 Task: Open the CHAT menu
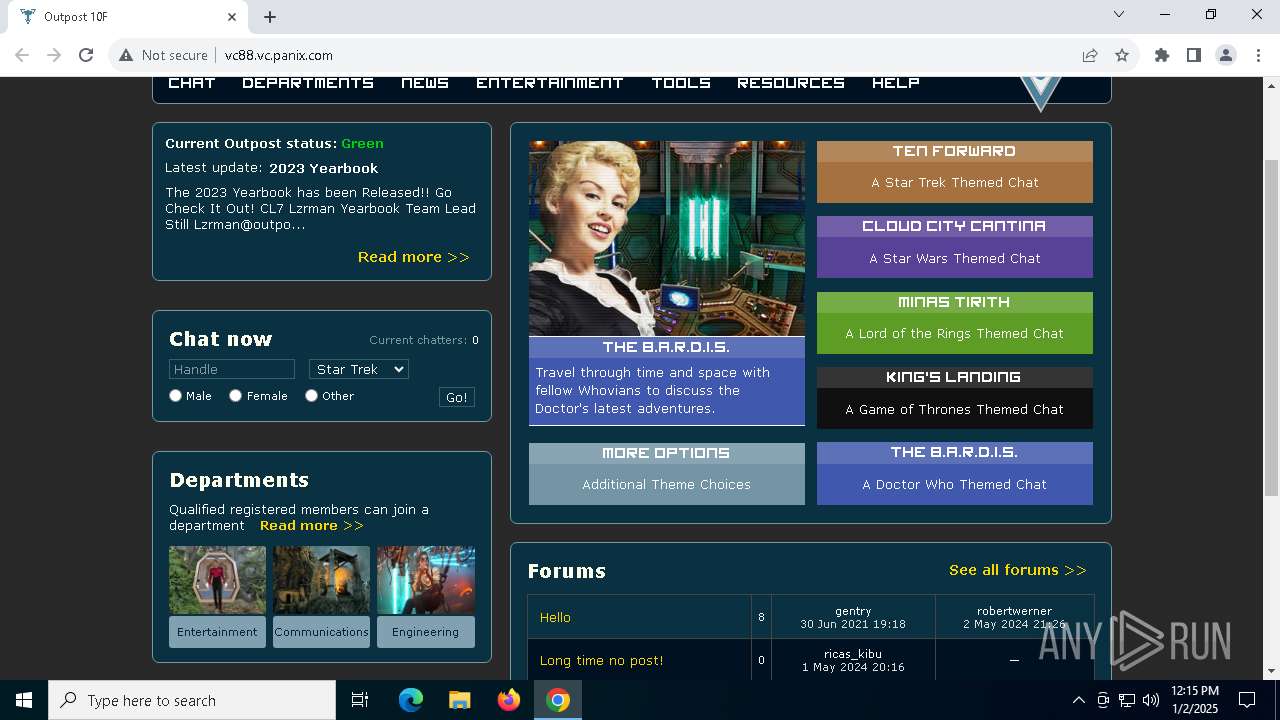pos(192,83)
